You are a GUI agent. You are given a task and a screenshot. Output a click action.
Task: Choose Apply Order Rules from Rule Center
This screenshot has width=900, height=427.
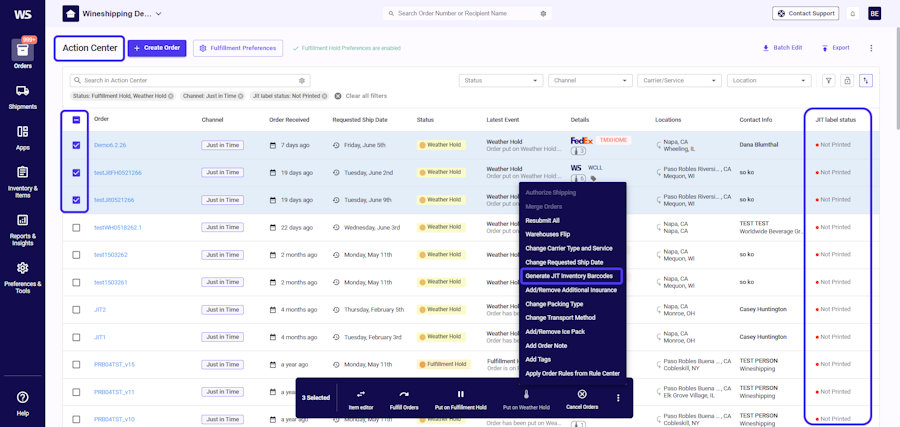pyautogui.click(x=572, y=373)
